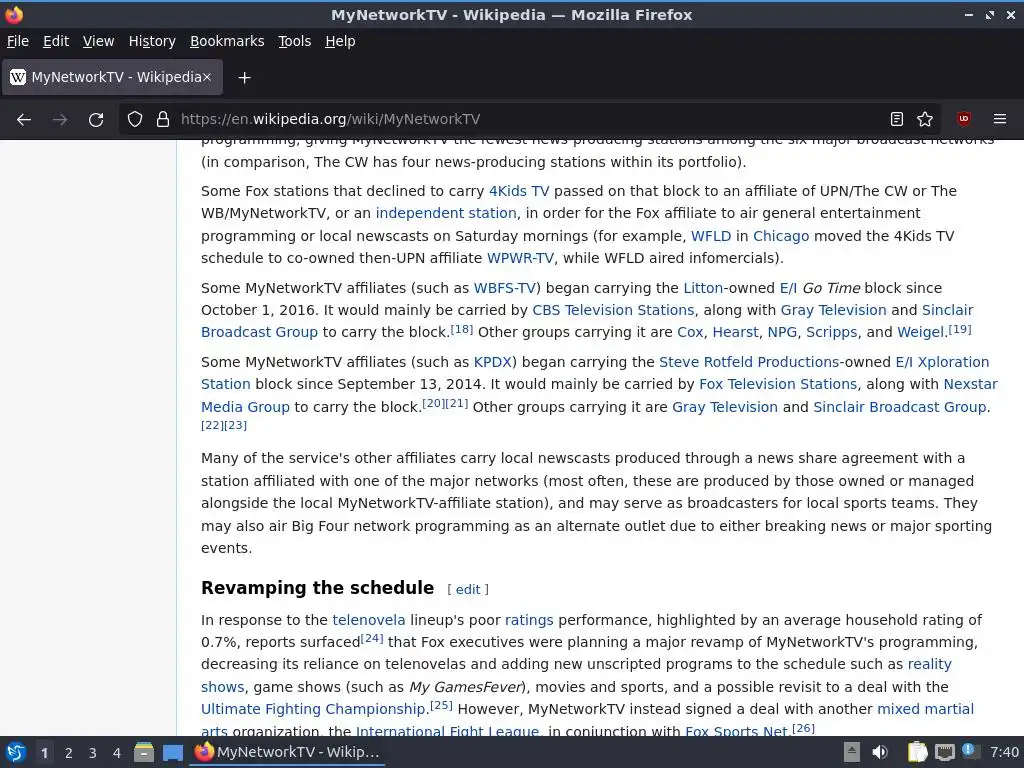Image resolution: width=1024 pixels, height=768 pixels.
Task: Open the History menu
Action: point(152,41)
